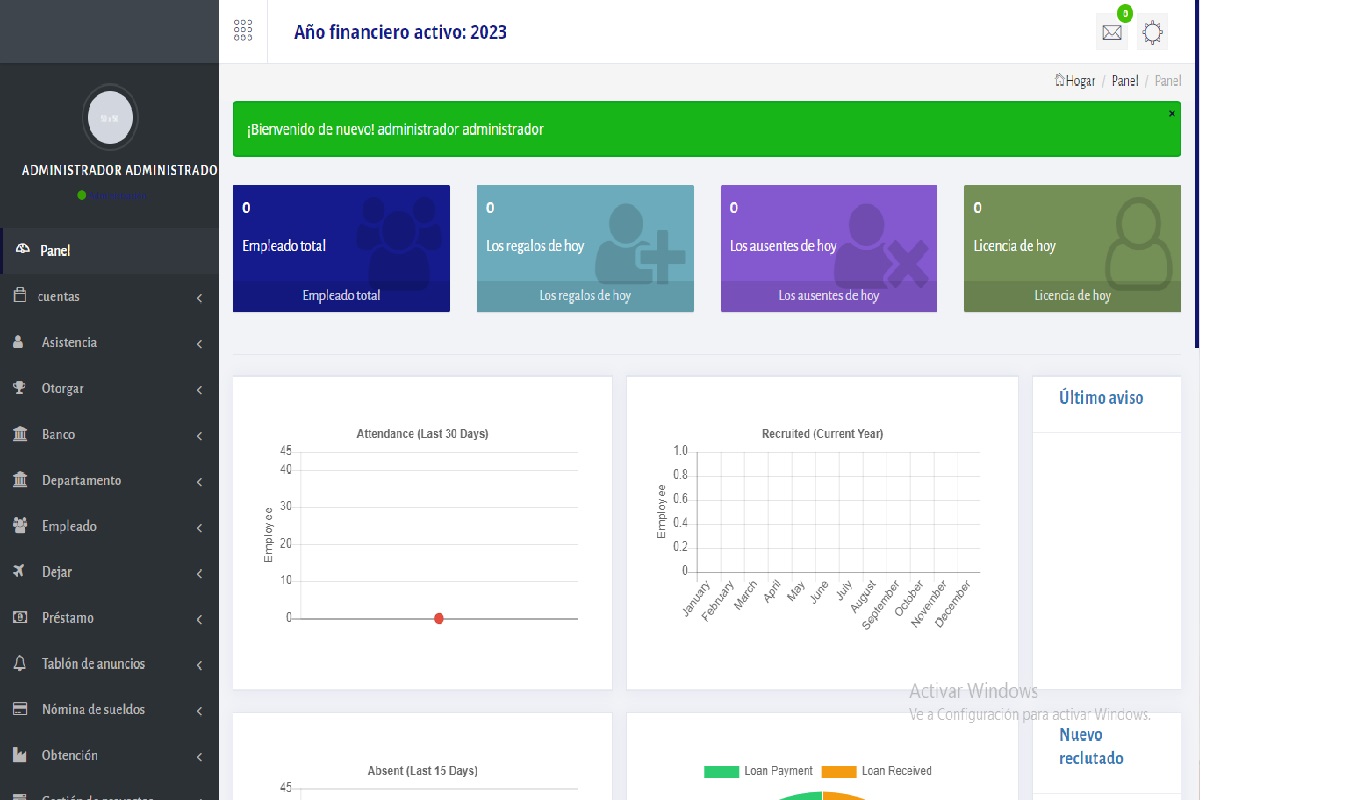Screen dimensions: 1366x800
Task: Click the Nómina de sueldos card icon
Action: 19,709
